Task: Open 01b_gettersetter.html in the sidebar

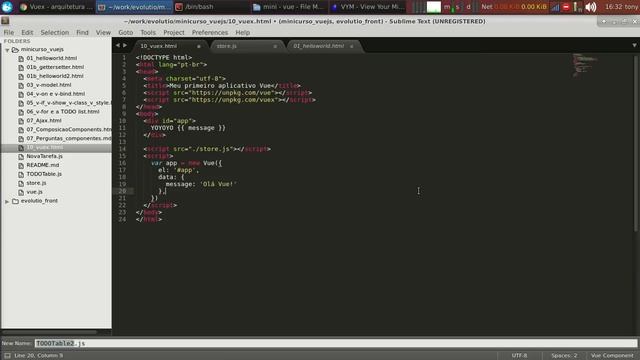Action: pos(55,67)
